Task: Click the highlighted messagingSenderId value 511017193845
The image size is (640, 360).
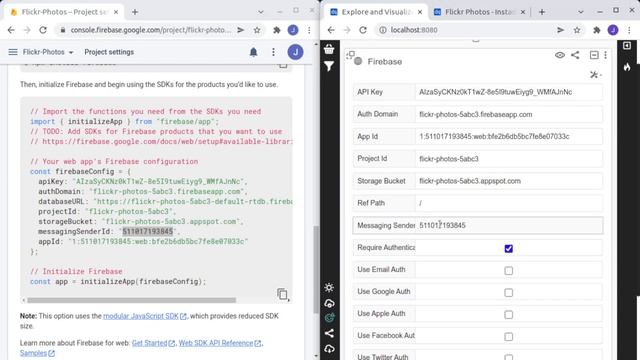Action: (148, 231)
